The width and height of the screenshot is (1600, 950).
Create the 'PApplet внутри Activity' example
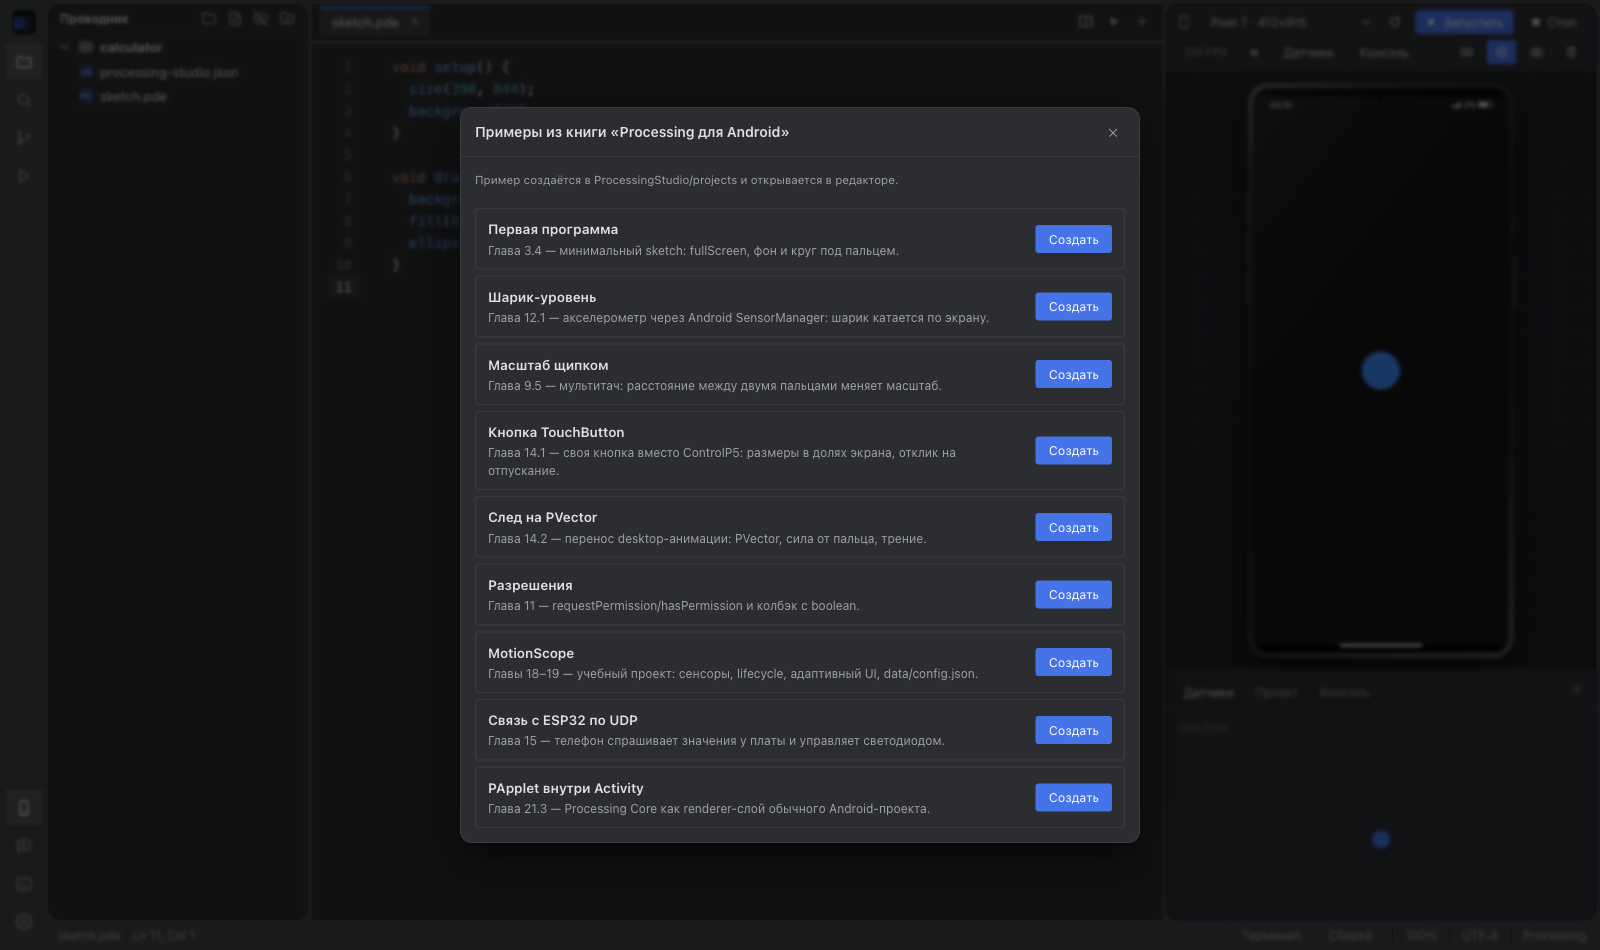[x=1073, y=798]
